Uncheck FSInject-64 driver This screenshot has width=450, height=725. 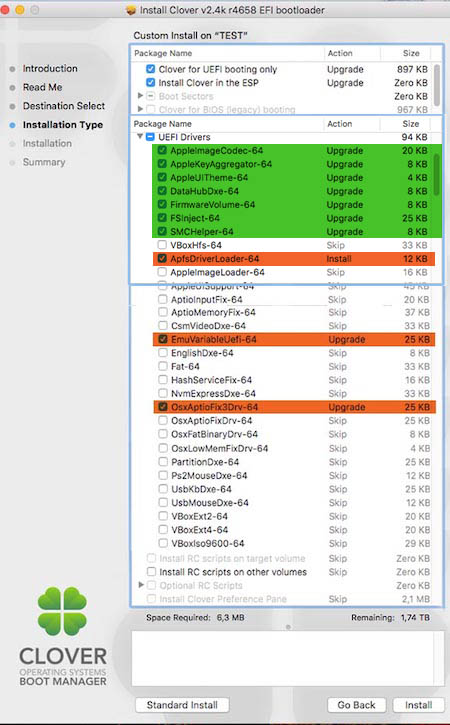click(x=162, y=217)
